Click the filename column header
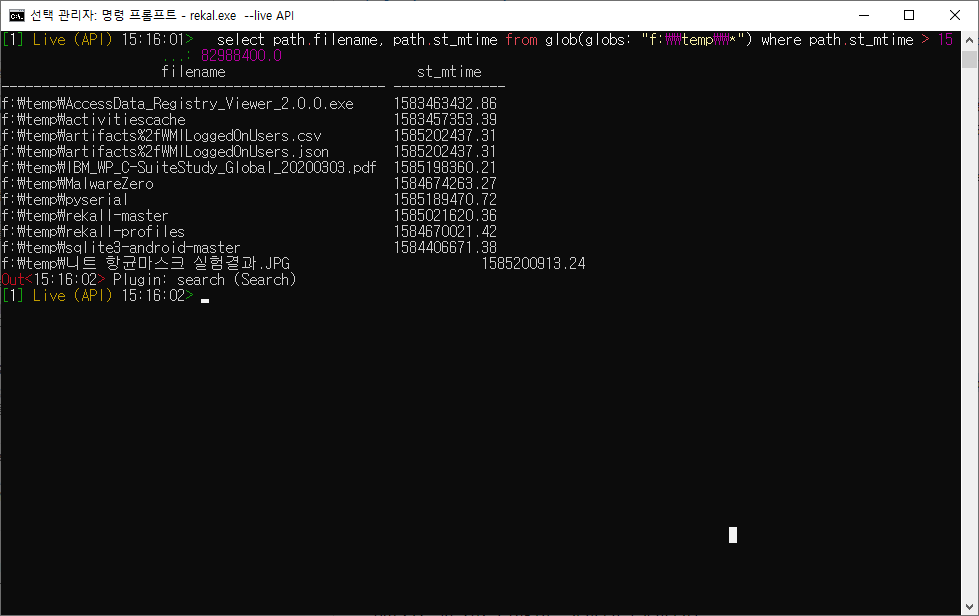This screenshot has height=616, width=979. tap(194, 72)
